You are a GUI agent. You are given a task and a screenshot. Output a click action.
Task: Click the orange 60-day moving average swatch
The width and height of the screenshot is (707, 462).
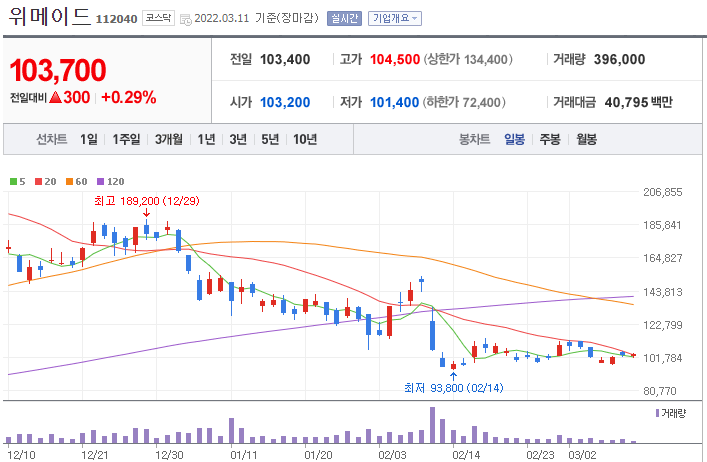(69, 182)
